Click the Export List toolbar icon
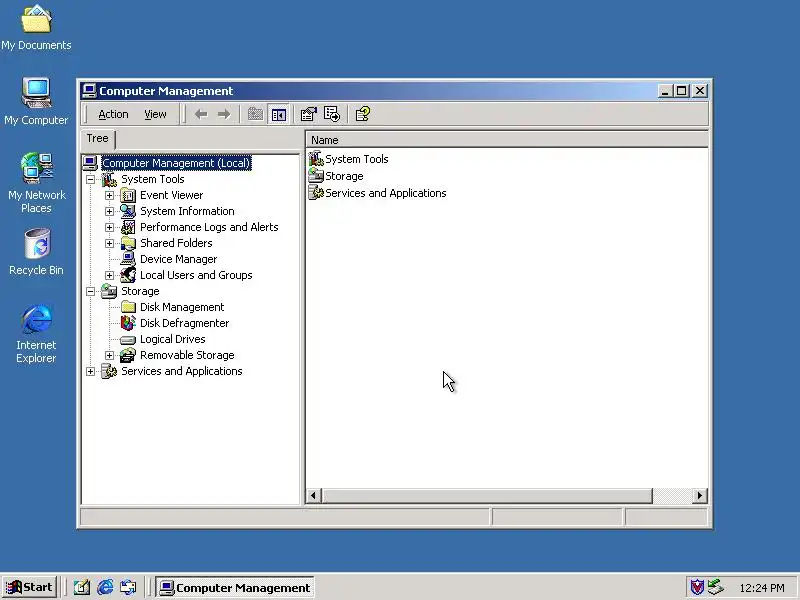The image size is (800, 600). [332, 114]
